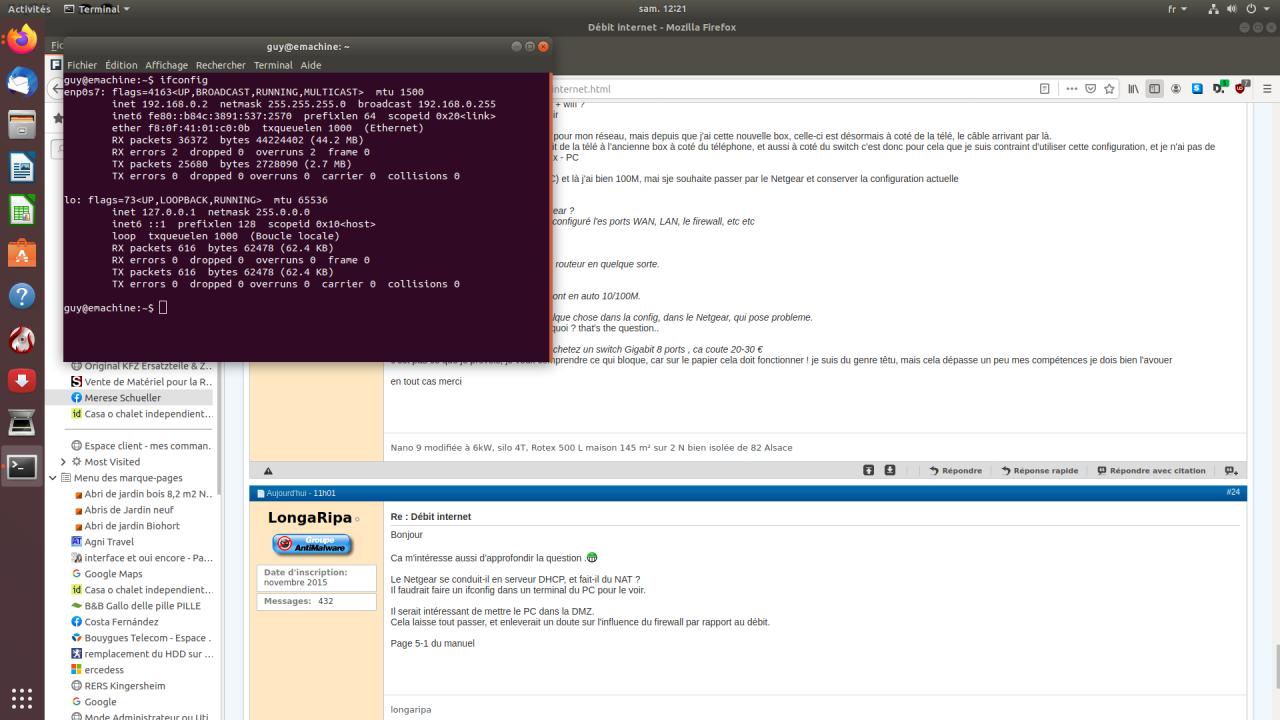Viewport: 1280px width, 720px height.
Task: Show all applications grid
Action: (22, 697)
